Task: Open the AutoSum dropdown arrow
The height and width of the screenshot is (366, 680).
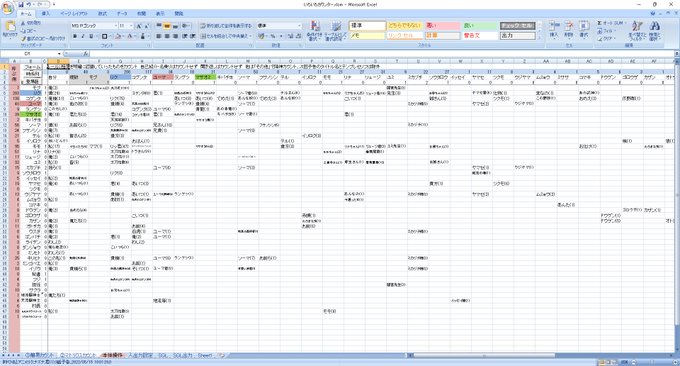Action: coord(626,23)
